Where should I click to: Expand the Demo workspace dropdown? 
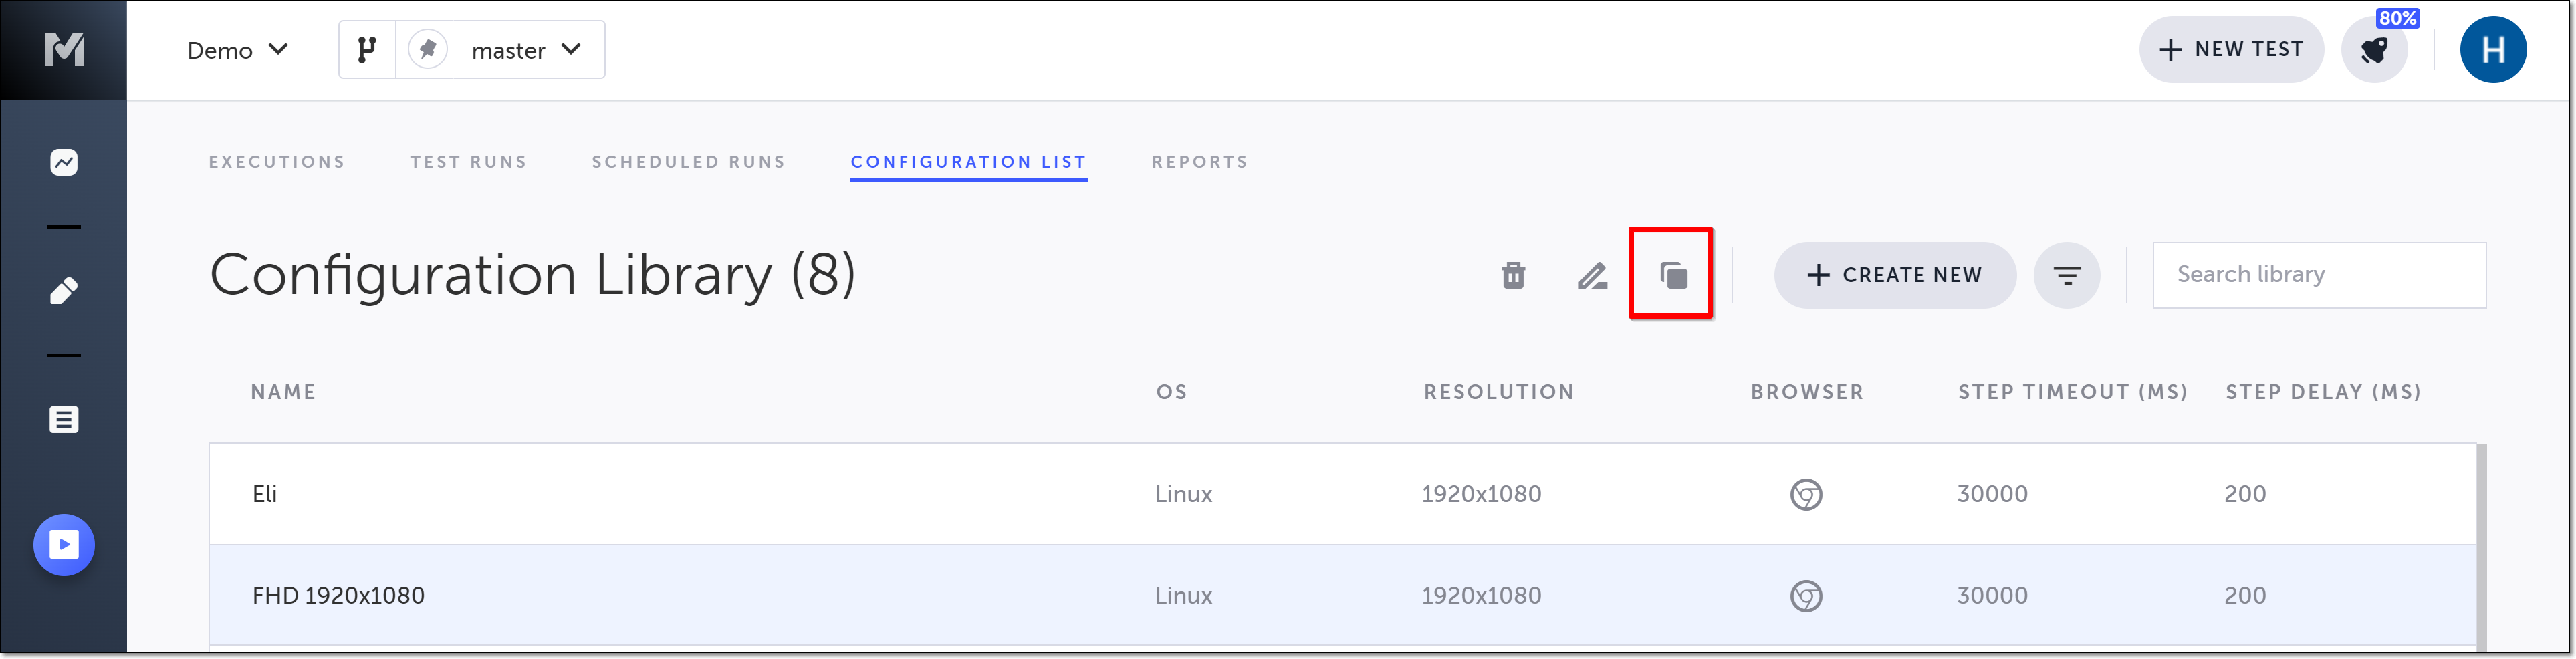(237, 50)
